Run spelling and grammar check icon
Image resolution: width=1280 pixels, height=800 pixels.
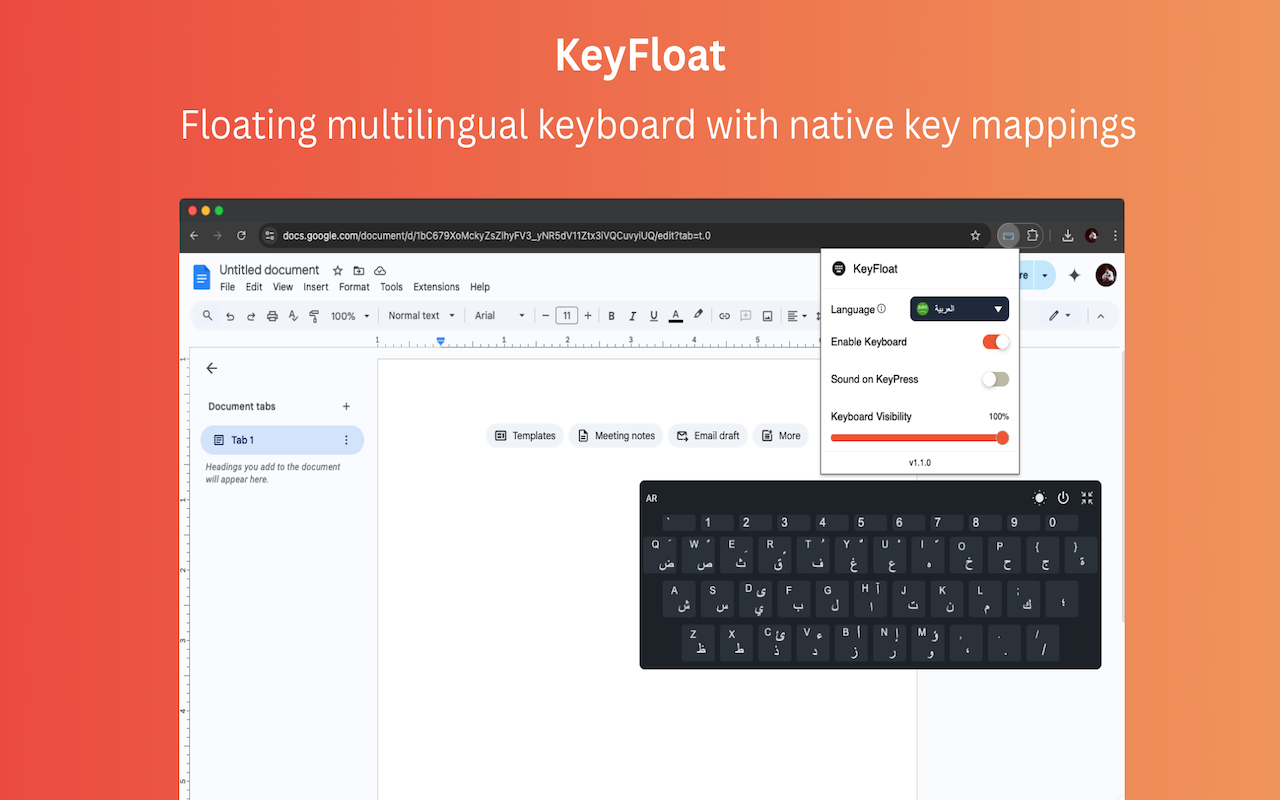click(293, 316)
